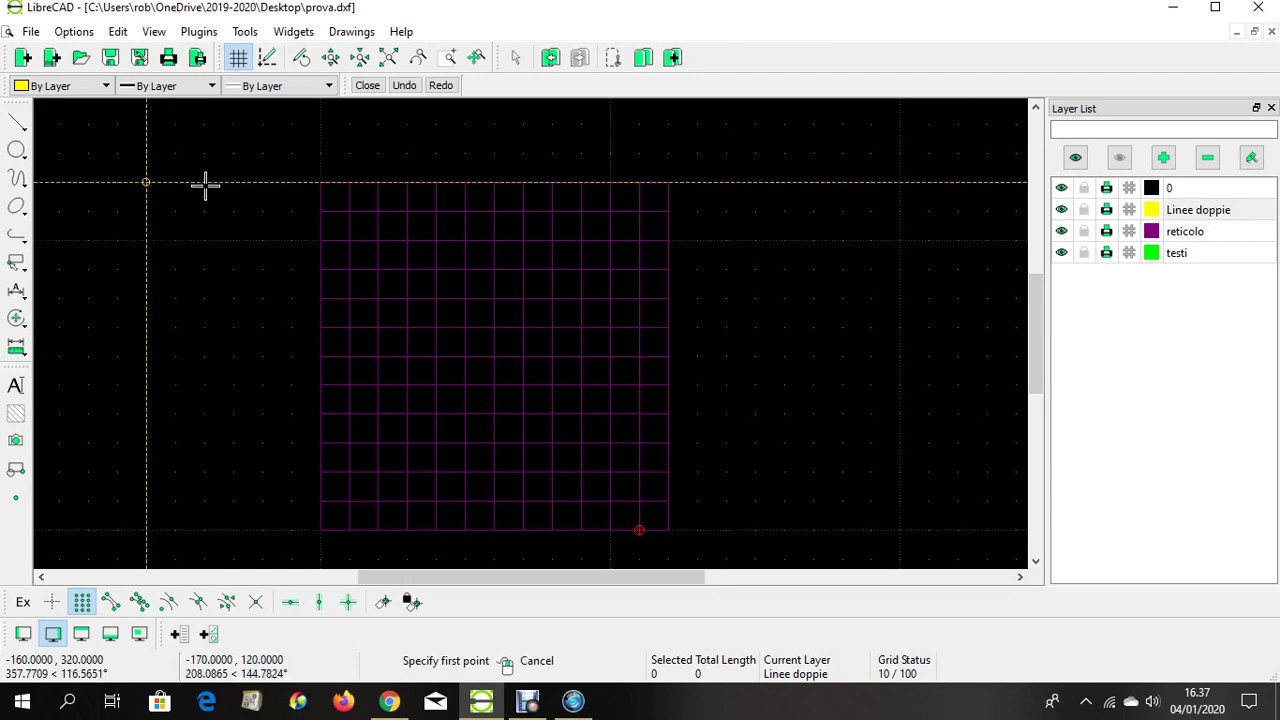The image size is (1280, 720).
Task: Select the text tool (A) in left toolbar
Action: 16,385
